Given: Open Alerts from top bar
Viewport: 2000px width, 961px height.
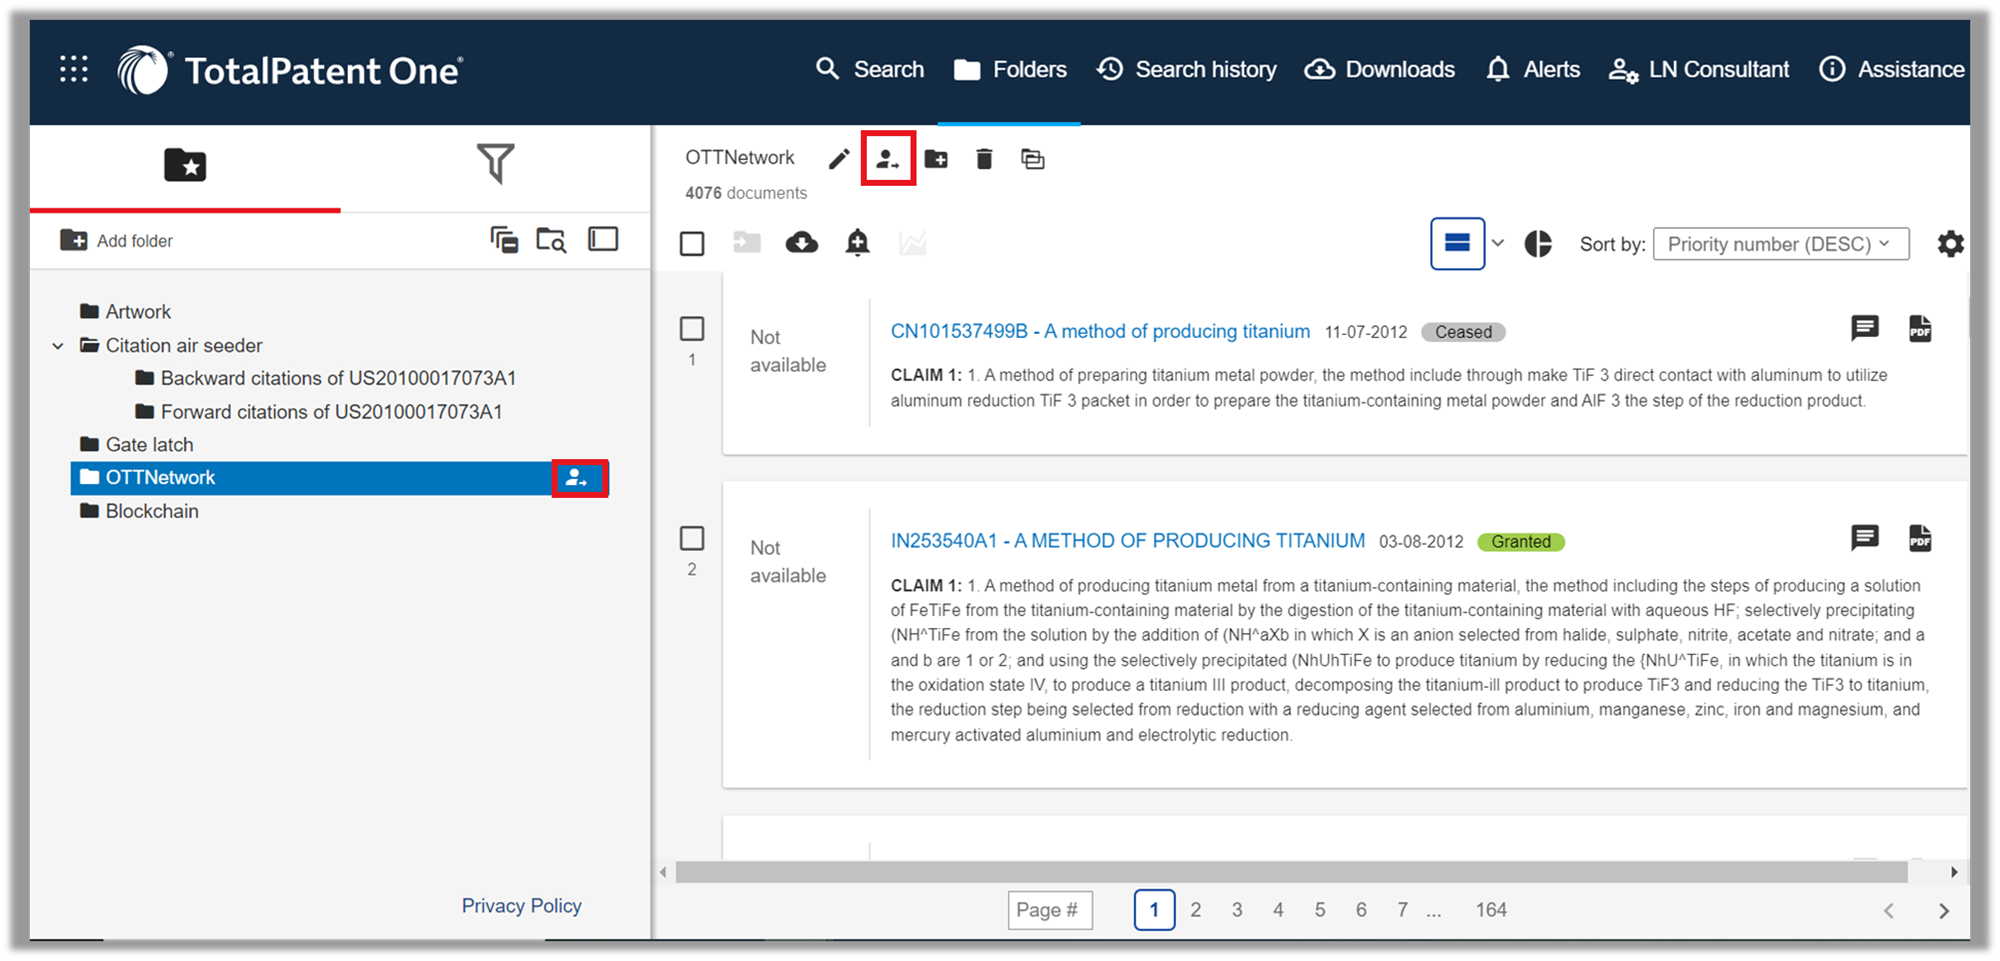Looking at the screenshot, I should [1533, 69].
